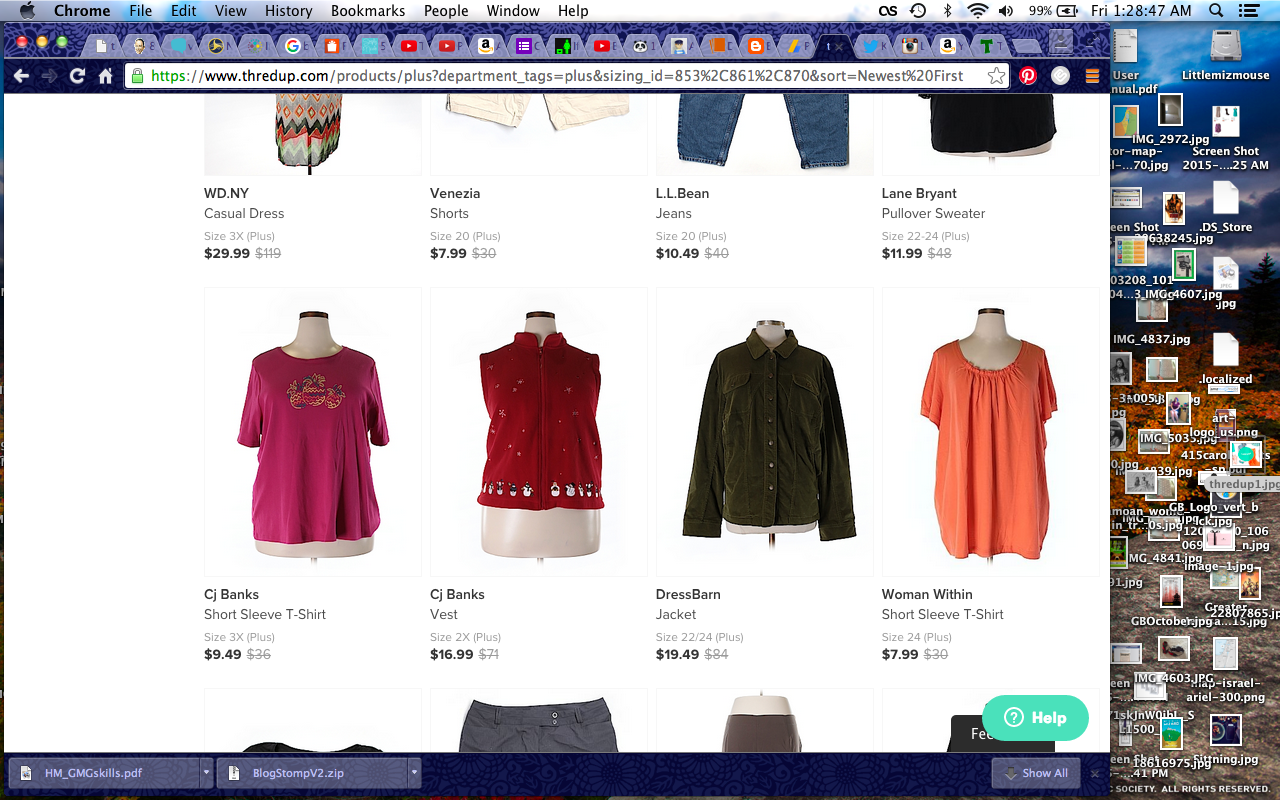This screenshot has height=800, width=1280.
Task: Open the History menu
Action: 289,11
